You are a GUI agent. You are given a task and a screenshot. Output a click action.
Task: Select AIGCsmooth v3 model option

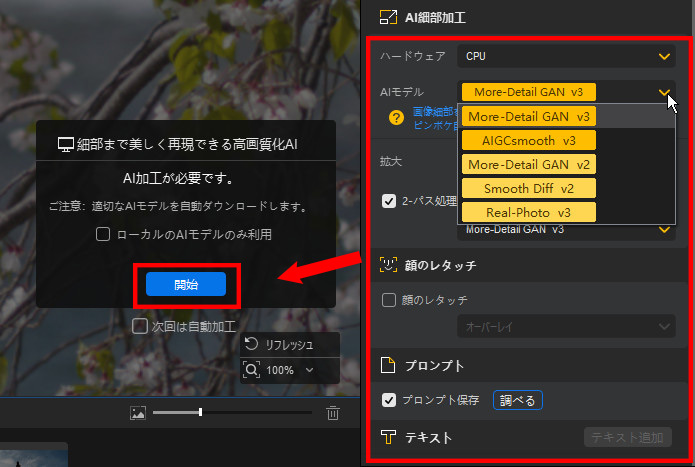click(x=529, y=140)
